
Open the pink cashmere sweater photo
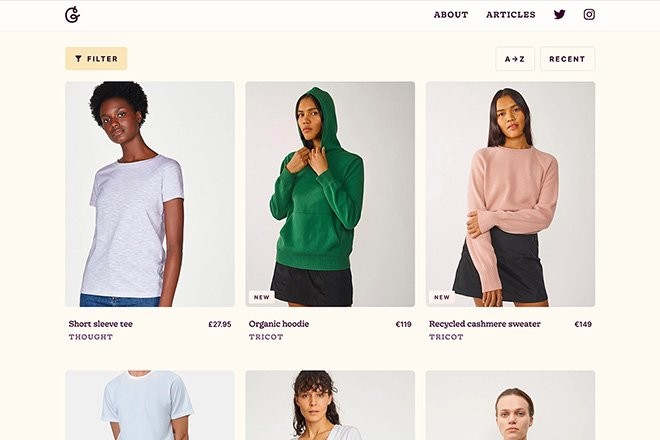coord(510,194)
